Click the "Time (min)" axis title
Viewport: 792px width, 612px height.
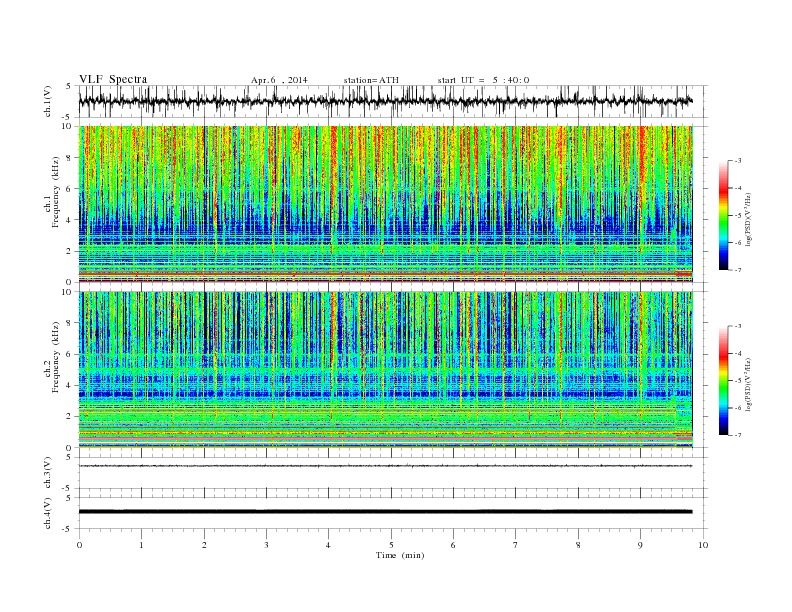click(400, 555)
